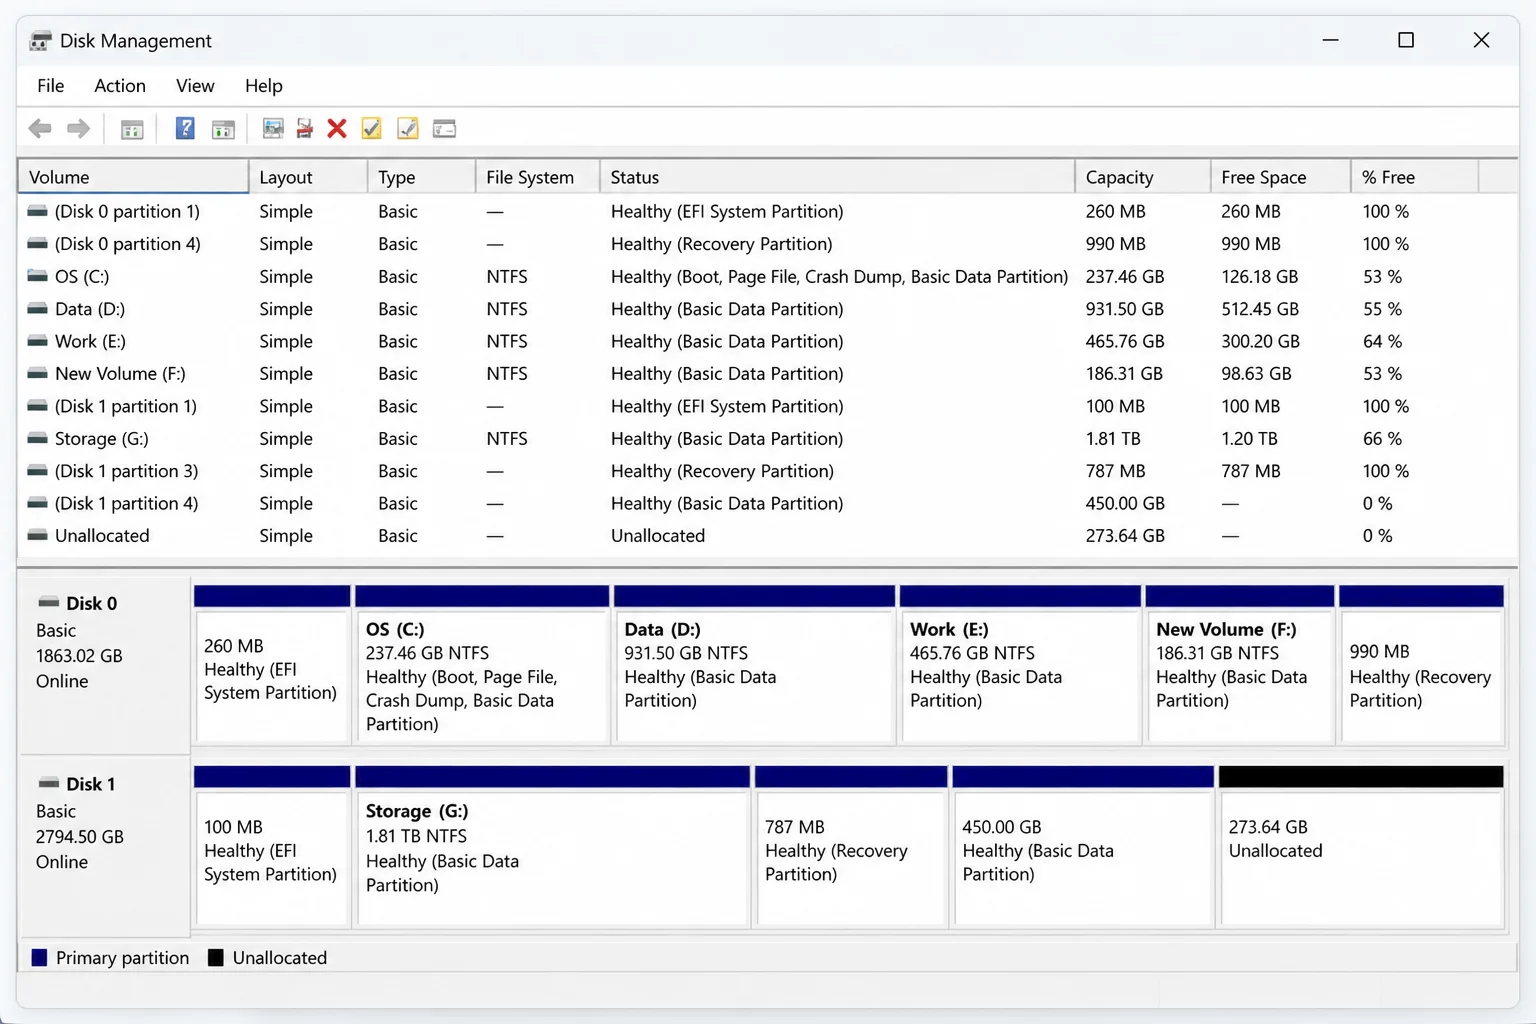Sort by the Free Space column header
The image size is (1536, 1024).
pyautogui.click(x=1281, y=177)
